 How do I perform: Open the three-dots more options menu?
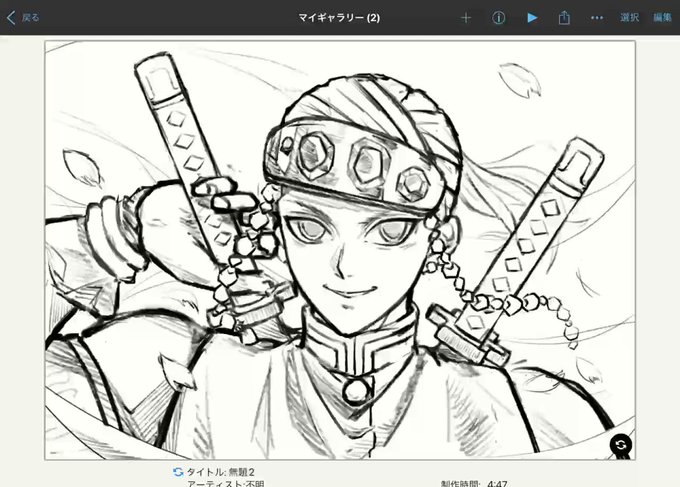(x=597, y=18)
